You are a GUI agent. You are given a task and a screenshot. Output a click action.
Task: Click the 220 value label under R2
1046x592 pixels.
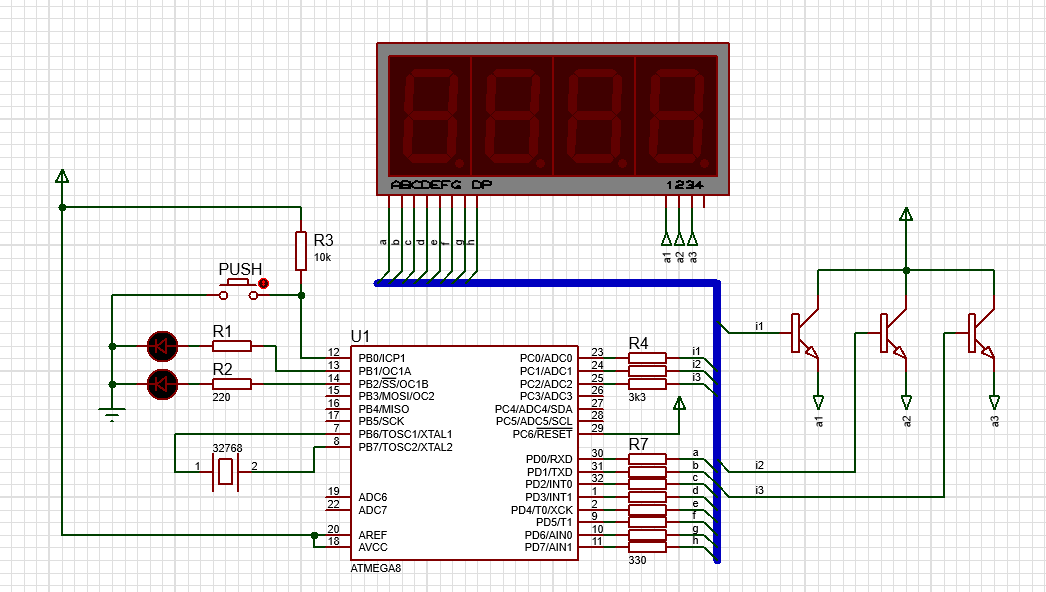point(221,397)
